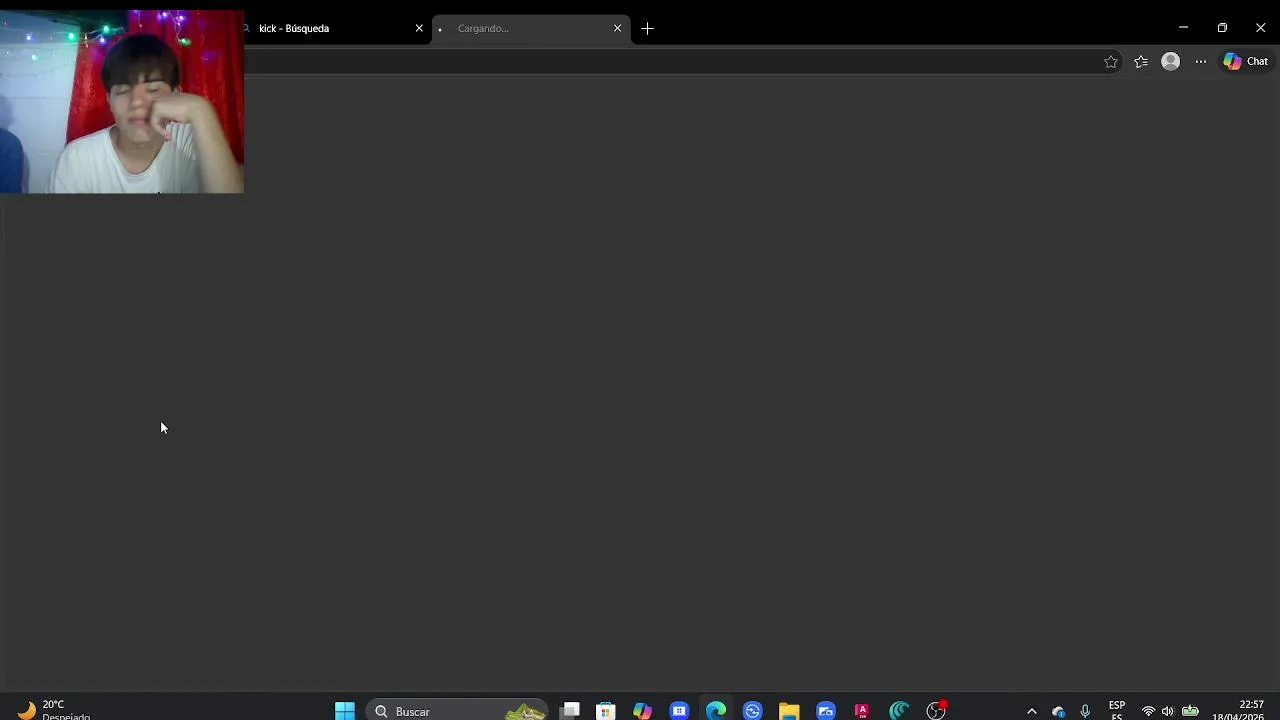Switch to the Cargando... tab
The image size is (1280, 720).
[531, 28]
